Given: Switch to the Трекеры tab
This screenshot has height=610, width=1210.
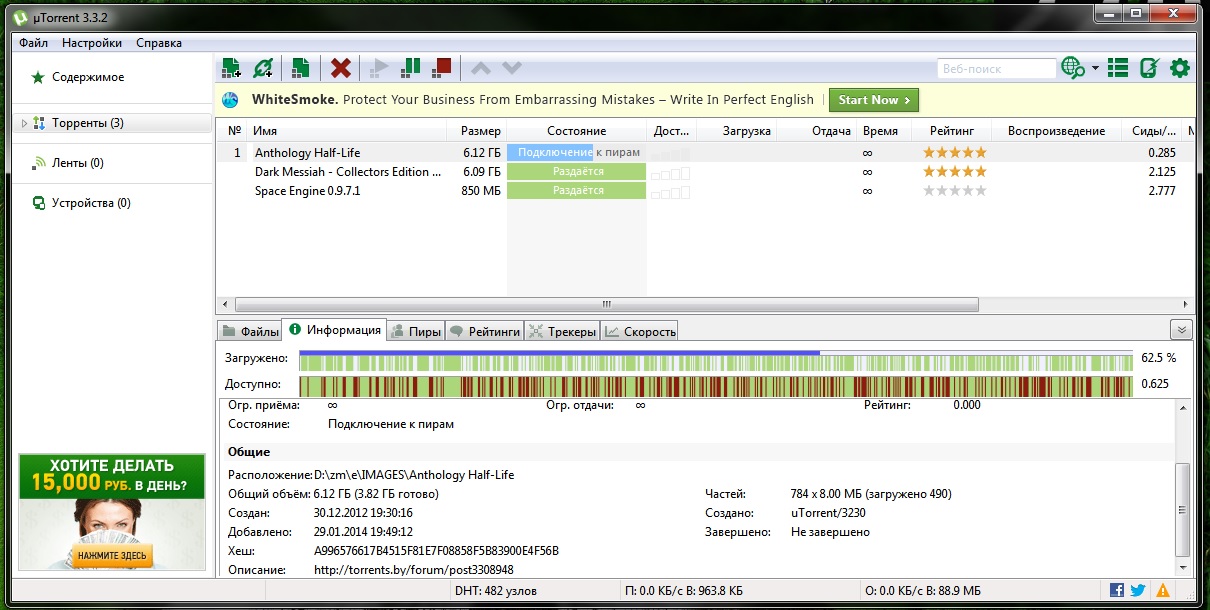Looking at the screenshot, I should [562, 331].
